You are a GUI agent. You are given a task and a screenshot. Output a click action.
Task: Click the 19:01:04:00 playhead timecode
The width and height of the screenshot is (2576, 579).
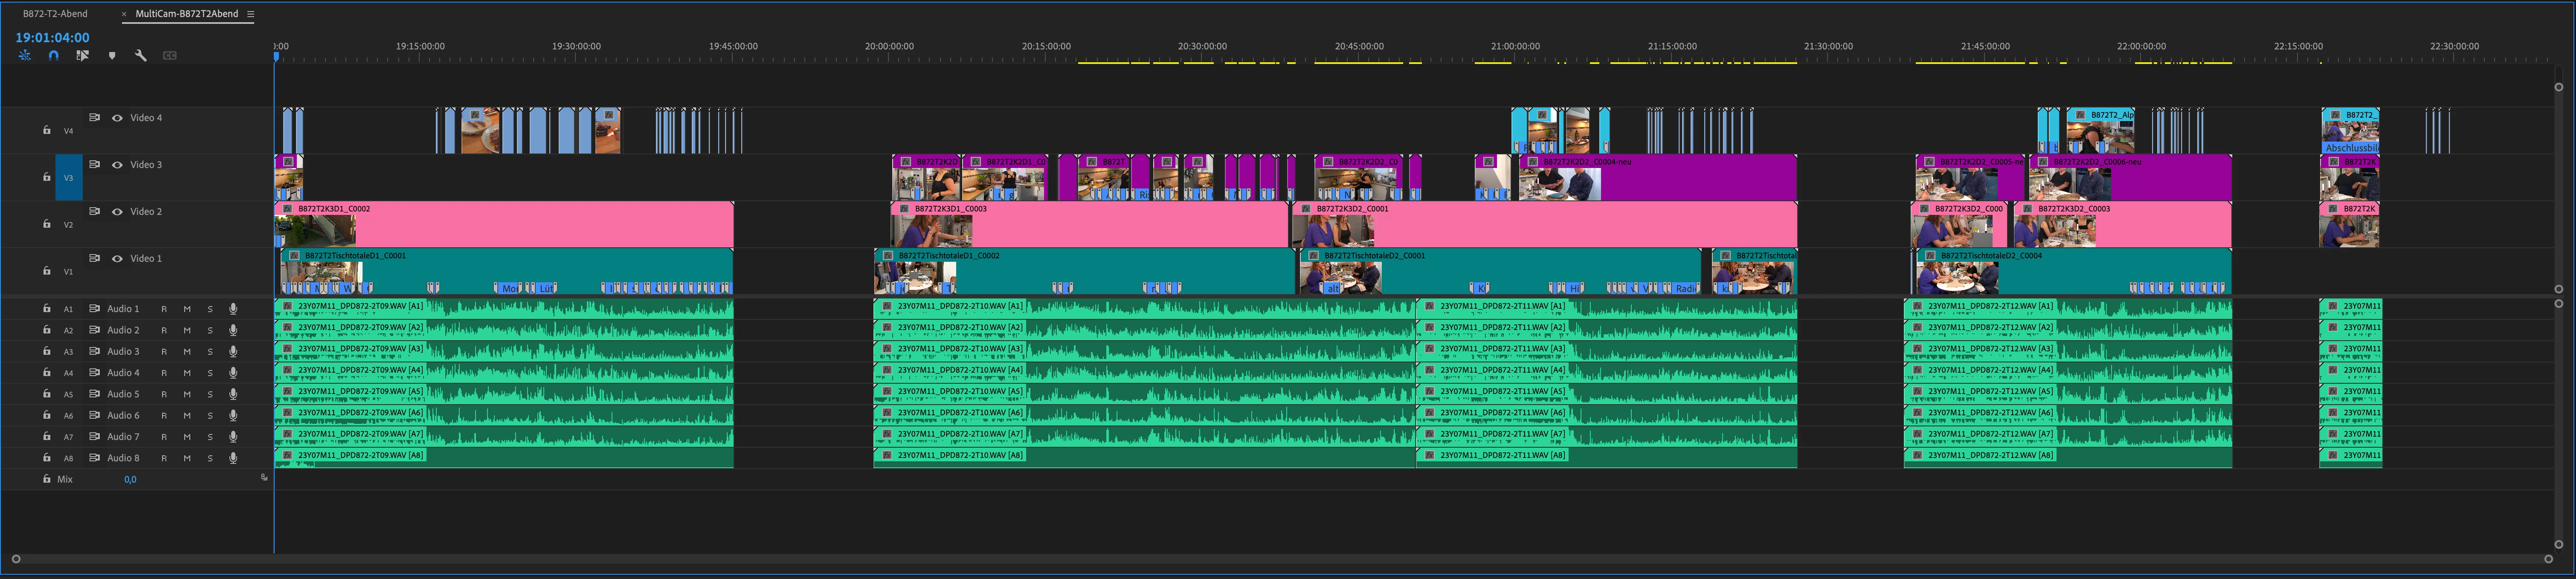(52, 38)
